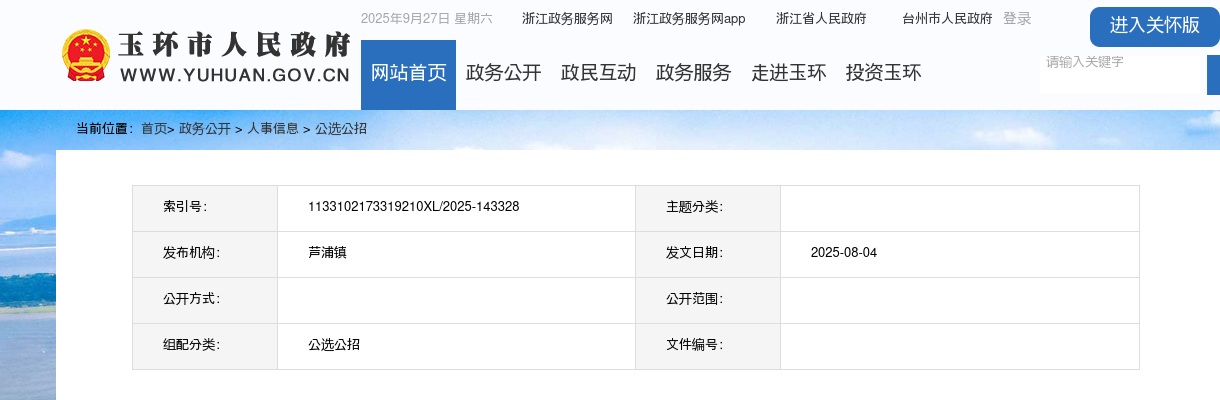1220x400 pixels.
Task: Click 首页 in the breadcrumb trail
Action: pyautogui.click(x=153, y=129)
